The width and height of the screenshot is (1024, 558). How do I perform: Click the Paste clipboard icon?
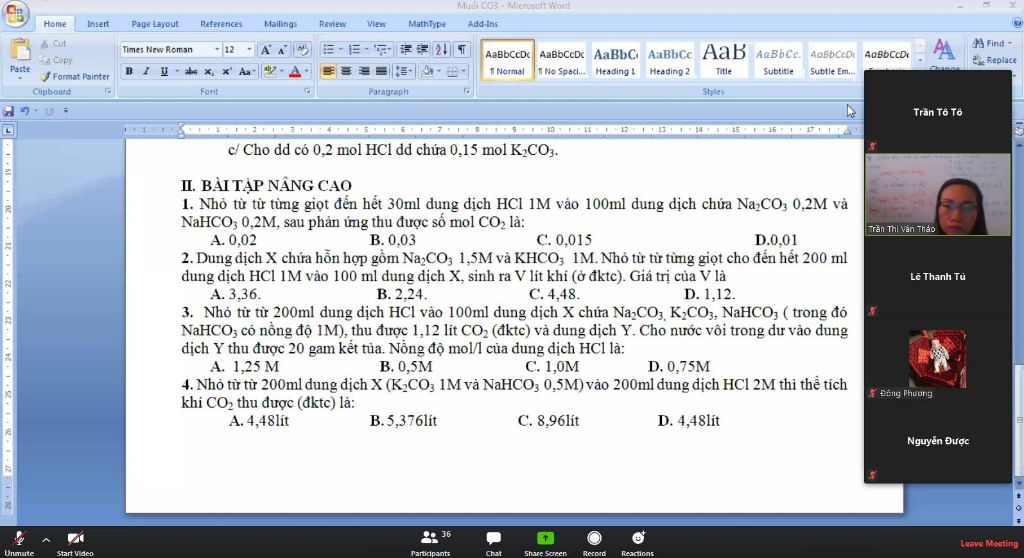click(x=20, y=50)
